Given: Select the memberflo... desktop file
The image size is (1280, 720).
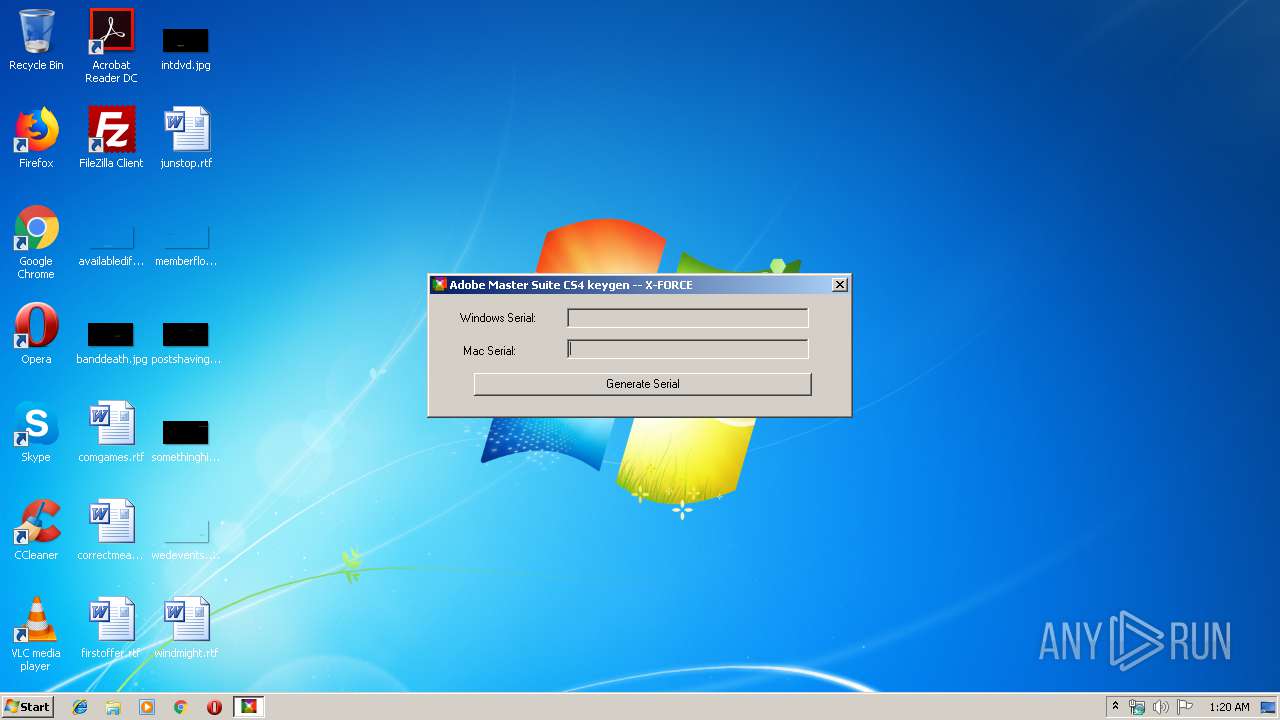Looking at the screenshot, I should point(186,245).
